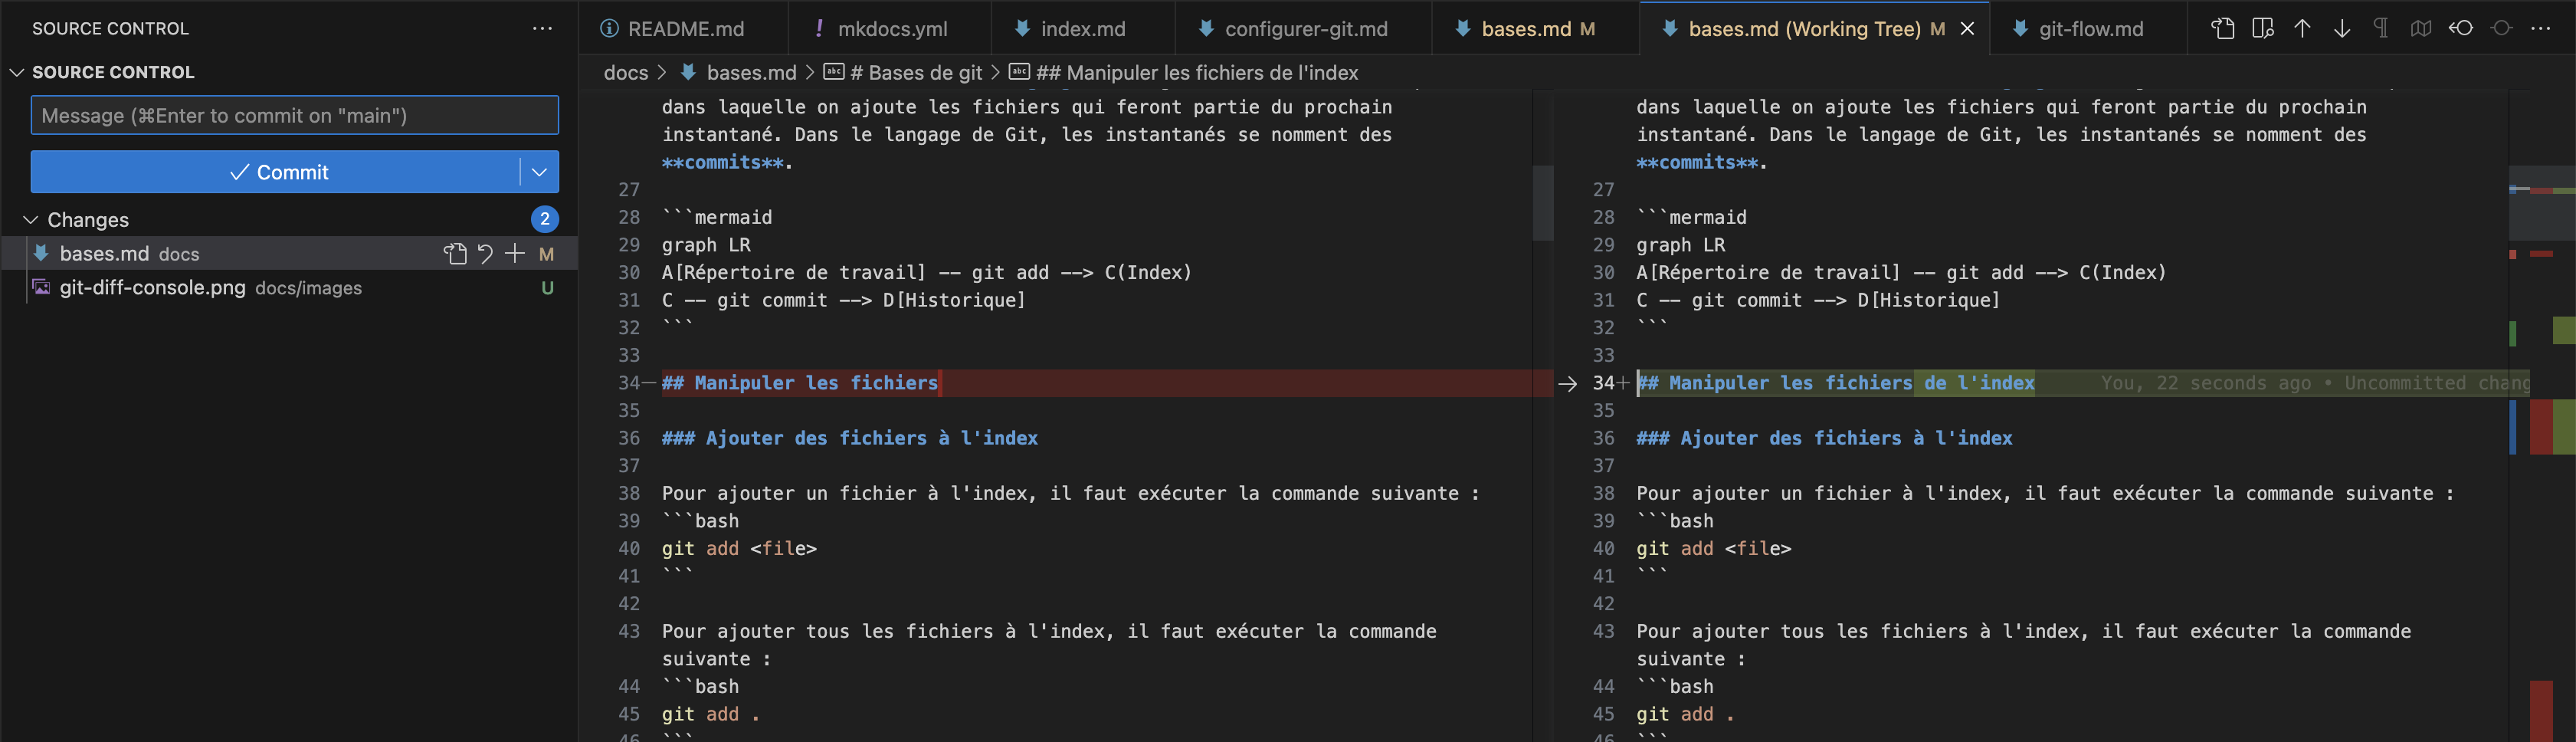
Task: Toggle the map-shaped icon in editor toolbar
Action: (2421, 29)
